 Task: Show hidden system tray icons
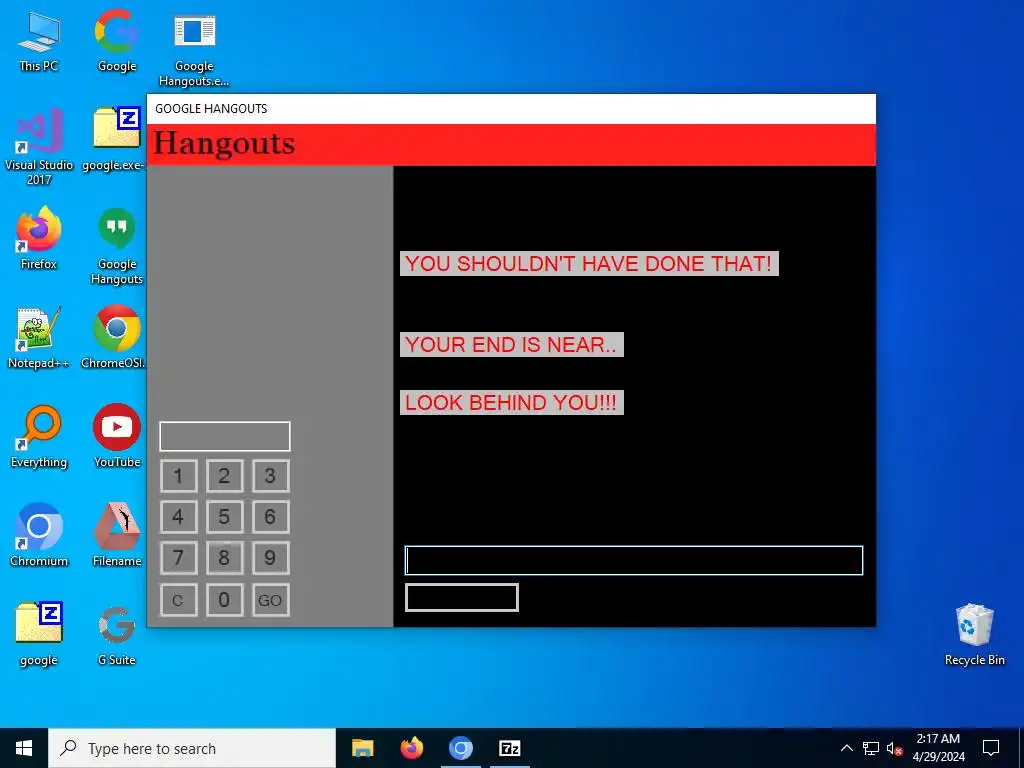846,748
